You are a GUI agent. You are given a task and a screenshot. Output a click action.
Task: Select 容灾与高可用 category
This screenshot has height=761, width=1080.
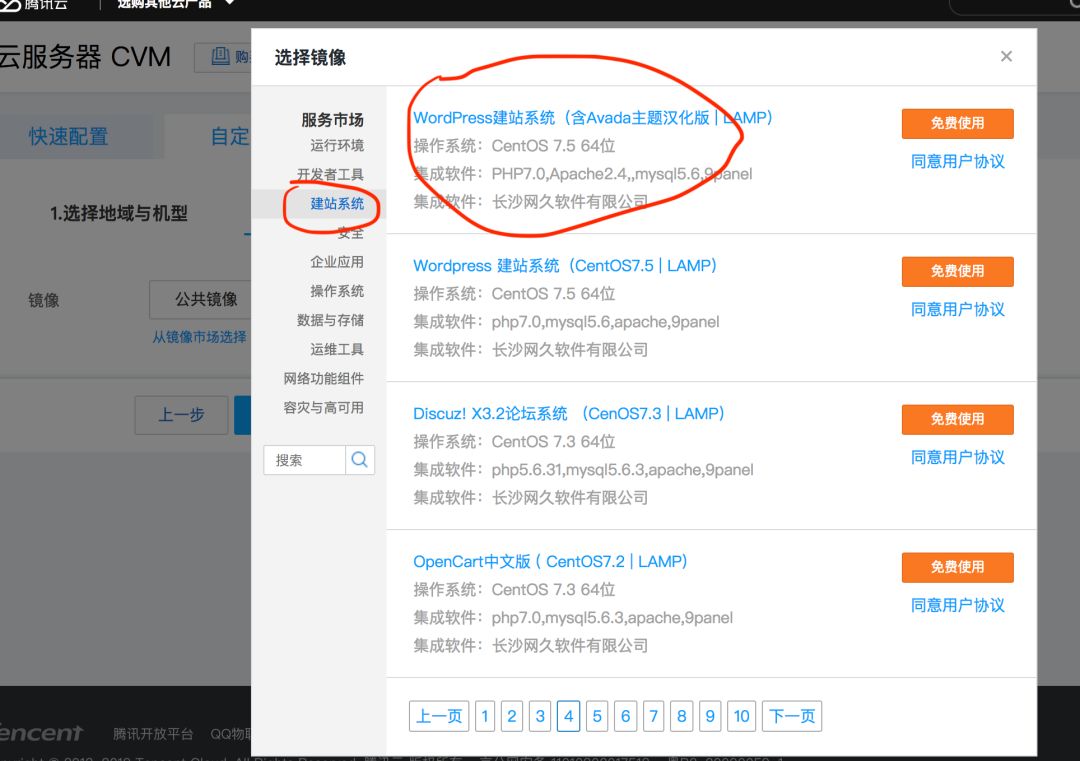[x=323, y=408]
